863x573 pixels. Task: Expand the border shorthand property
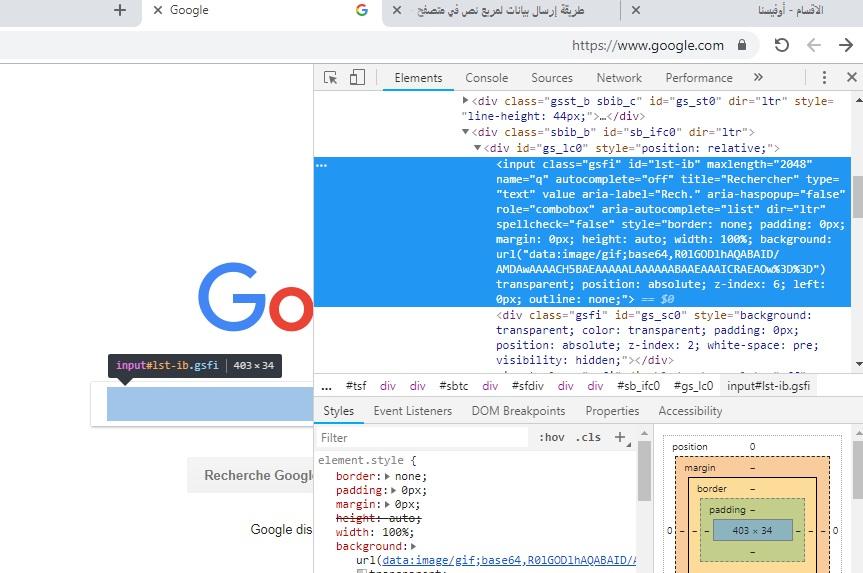tap(387, 476)
